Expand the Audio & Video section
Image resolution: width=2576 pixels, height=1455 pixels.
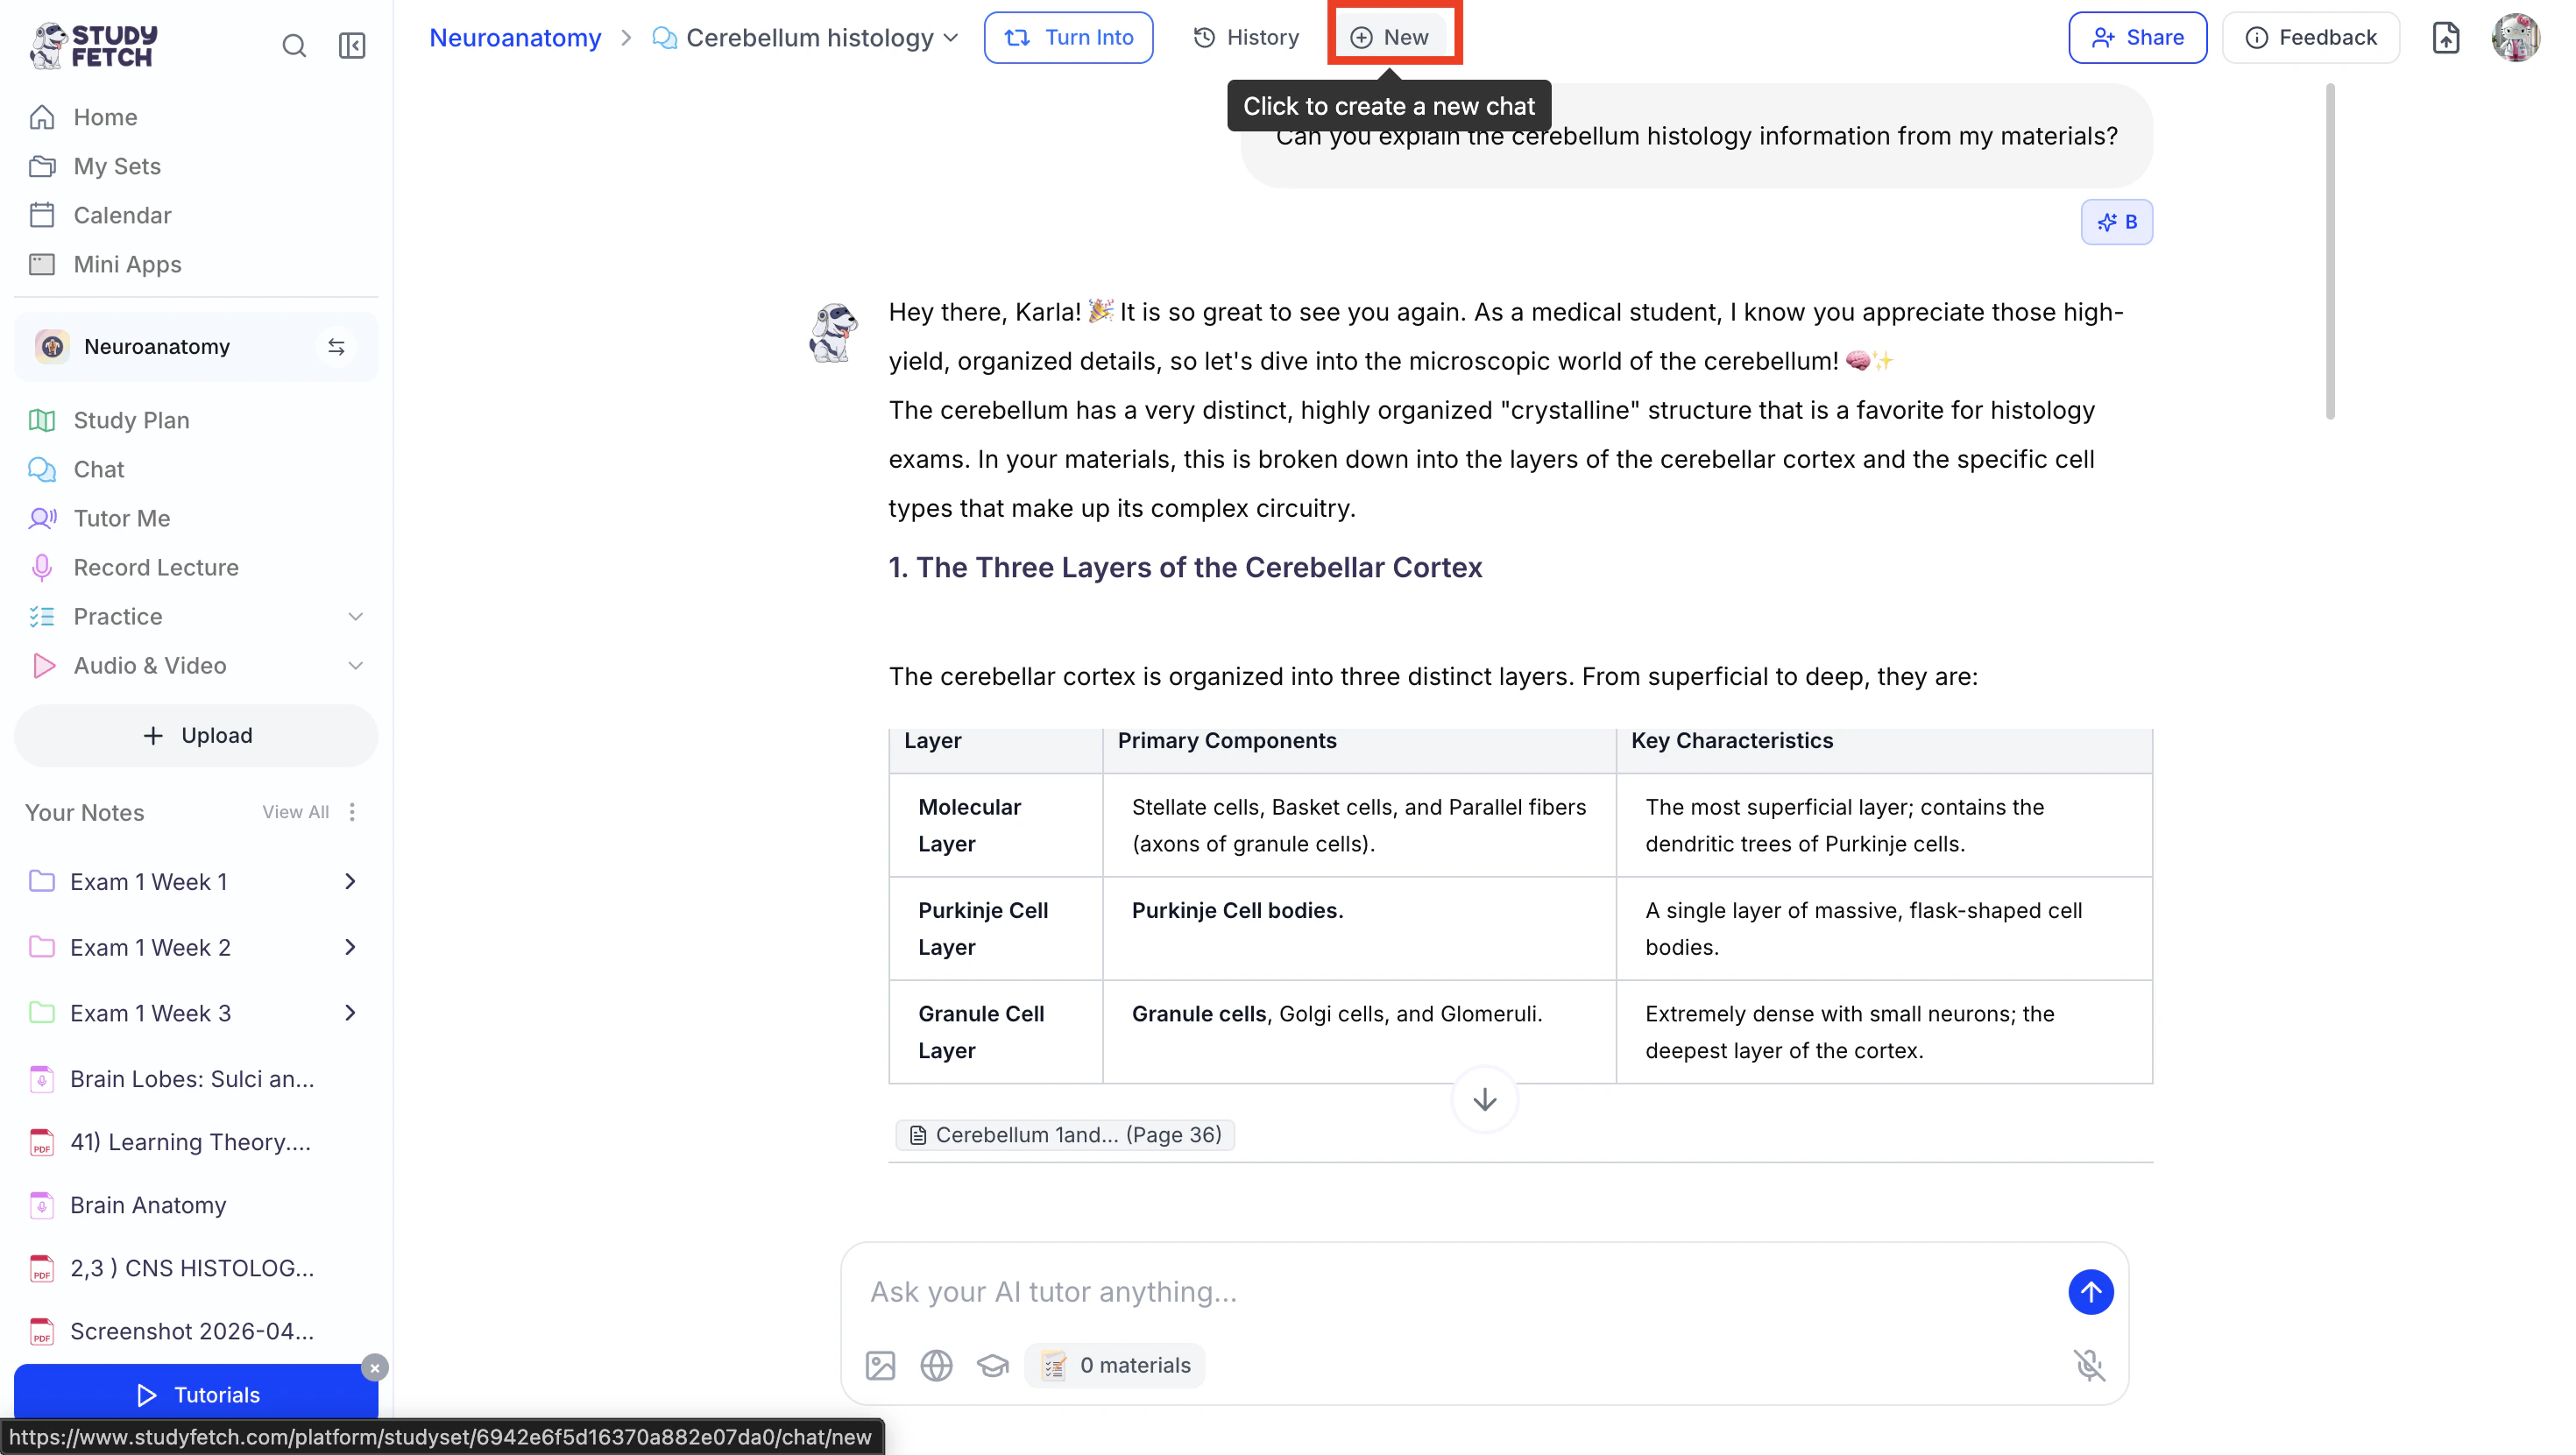[355, 666]
